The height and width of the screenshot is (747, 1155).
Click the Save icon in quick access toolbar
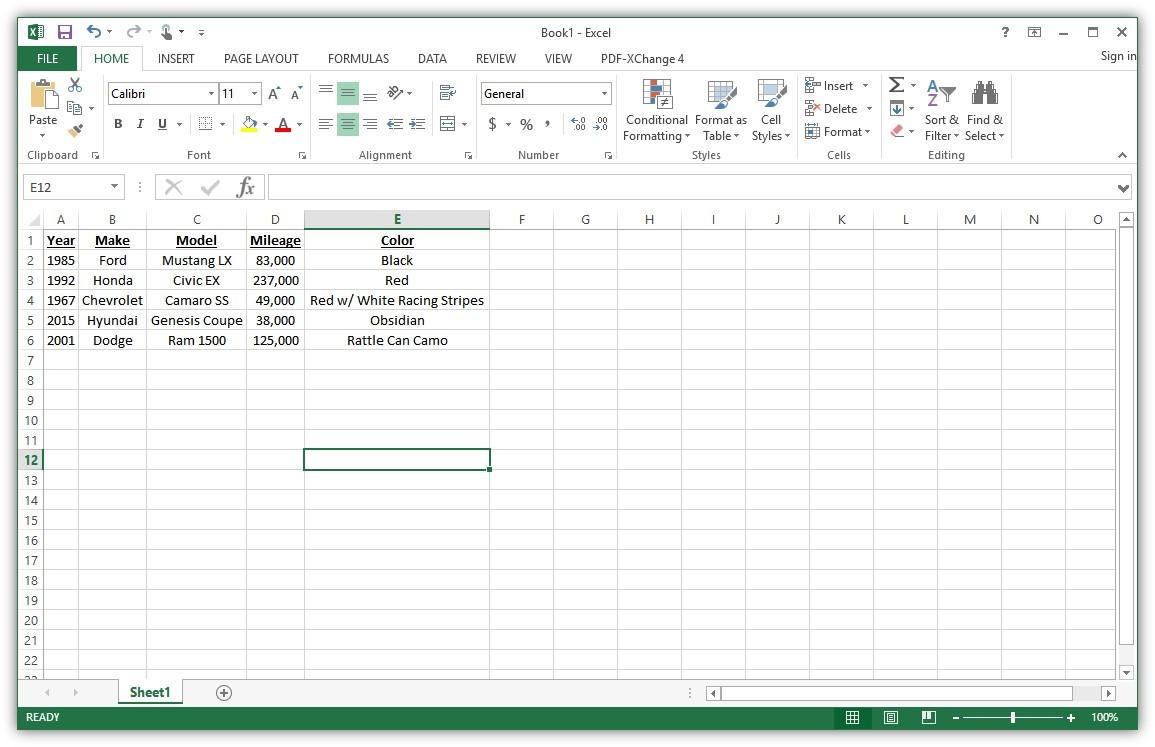[x=65, y=32]
